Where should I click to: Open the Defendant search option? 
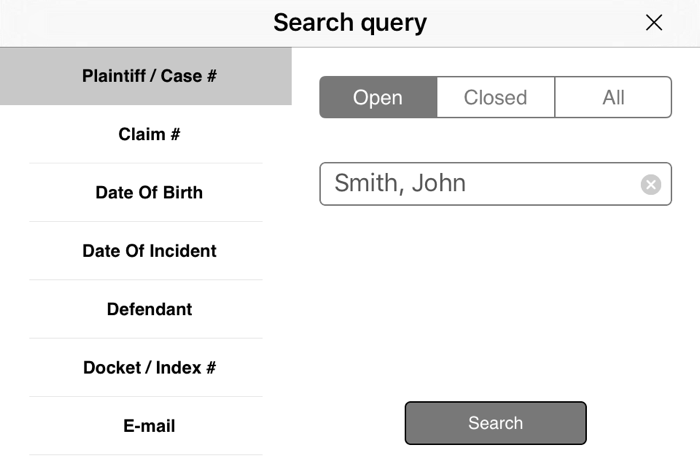149,309
